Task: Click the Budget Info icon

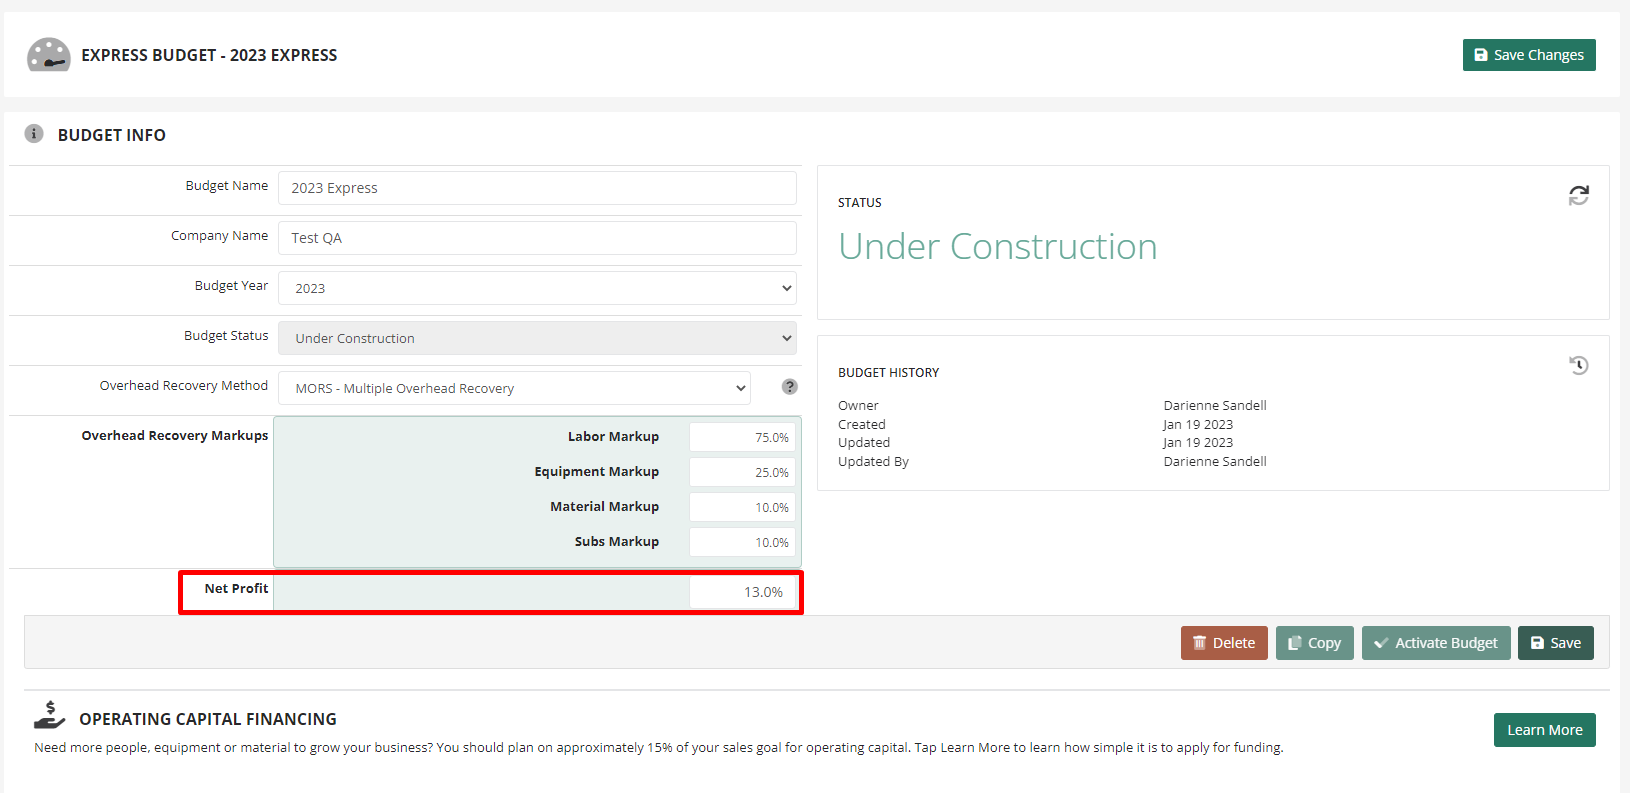Action: 34,134
